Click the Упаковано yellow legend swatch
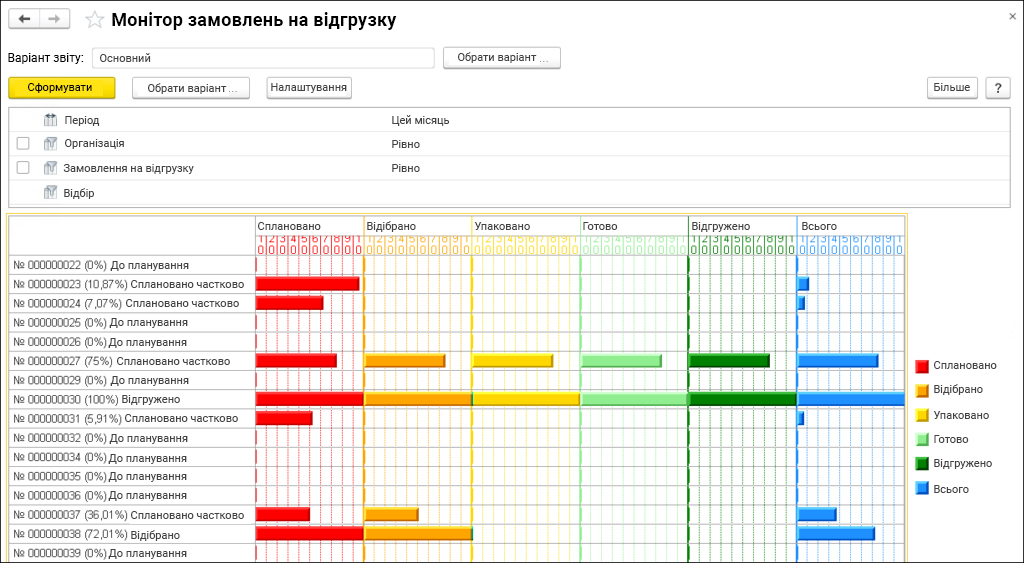 pyautogui.click(x=922, y=415)
